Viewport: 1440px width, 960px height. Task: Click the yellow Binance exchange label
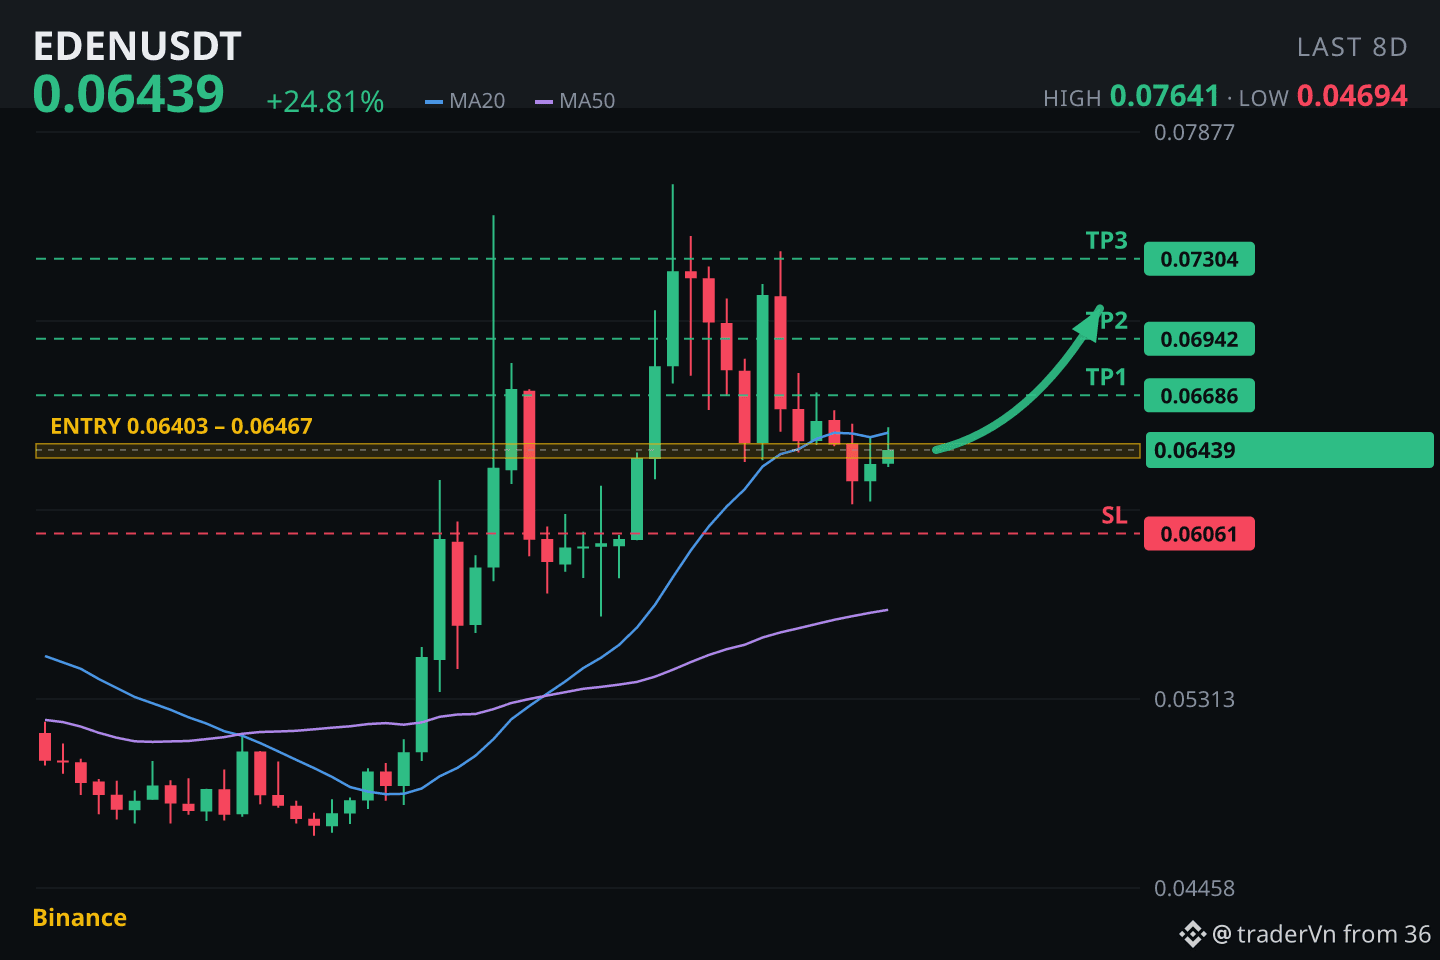point(80,918)
